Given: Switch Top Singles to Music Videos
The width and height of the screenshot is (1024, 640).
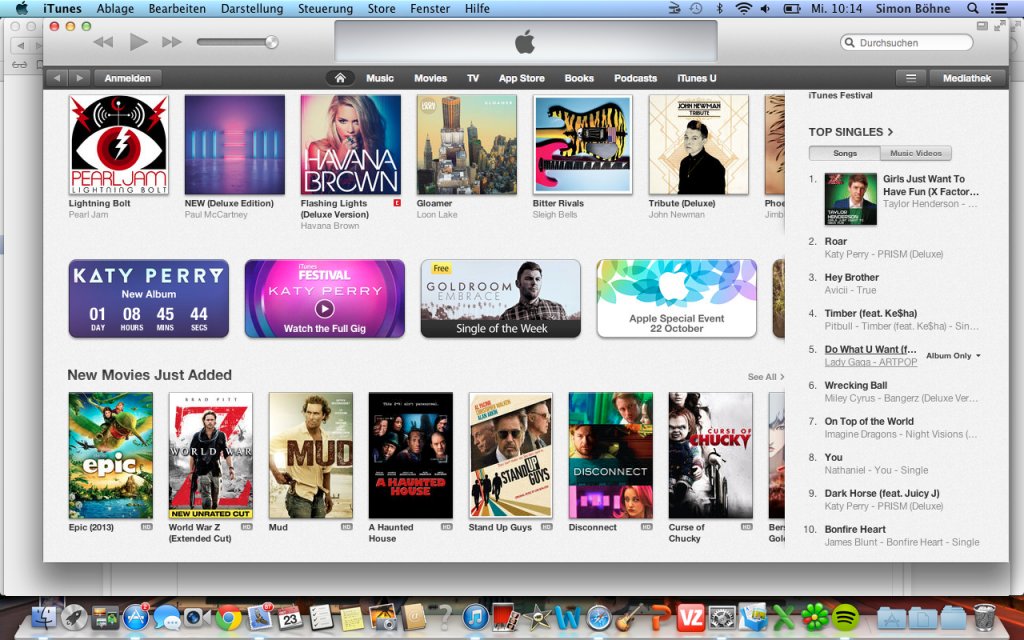Looking at the screenshot, I should 916,153.
